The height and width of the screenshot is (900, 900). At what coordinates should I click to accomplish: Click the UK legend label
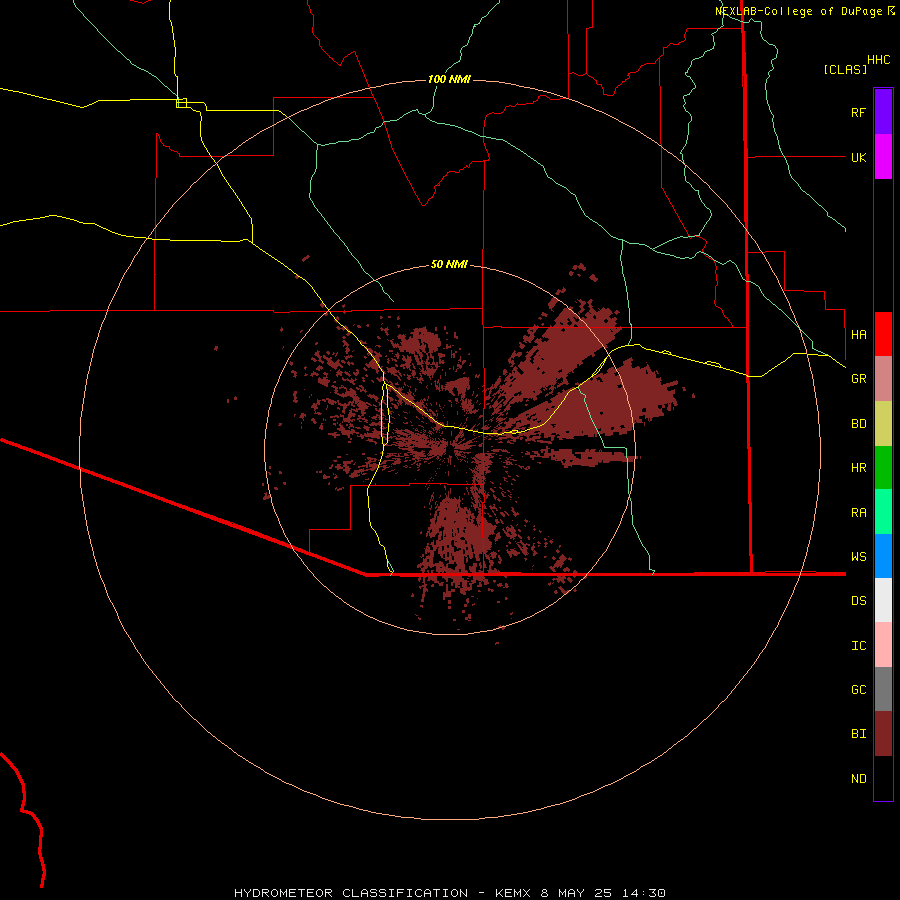[858, 157]
